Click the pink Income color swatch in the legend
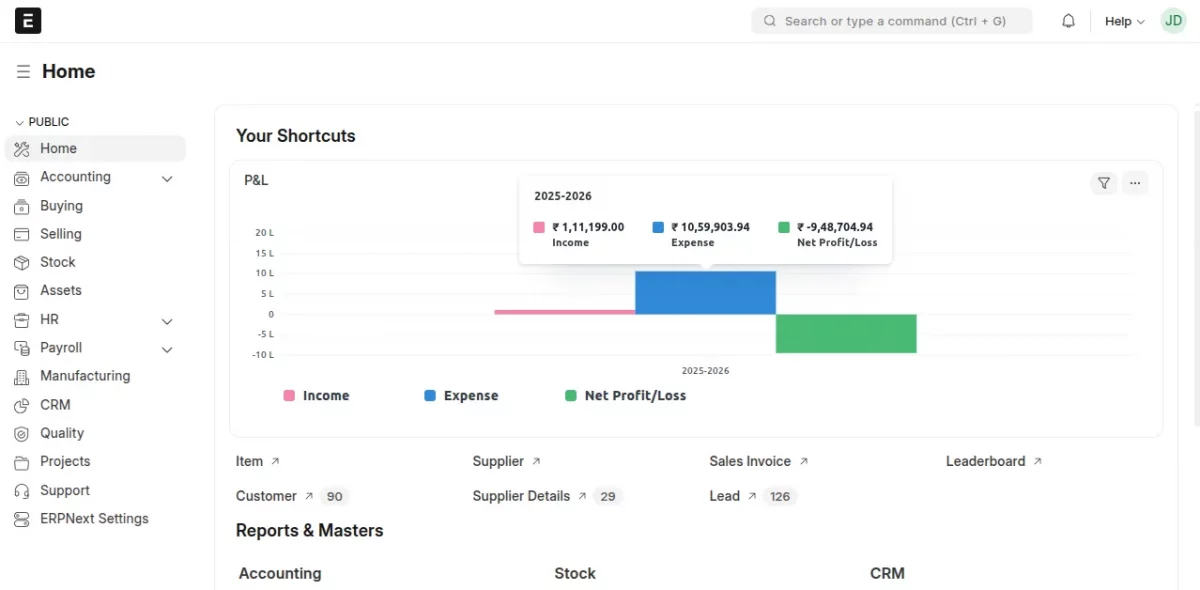This screenshot has width=1200, height=590. 289,395
